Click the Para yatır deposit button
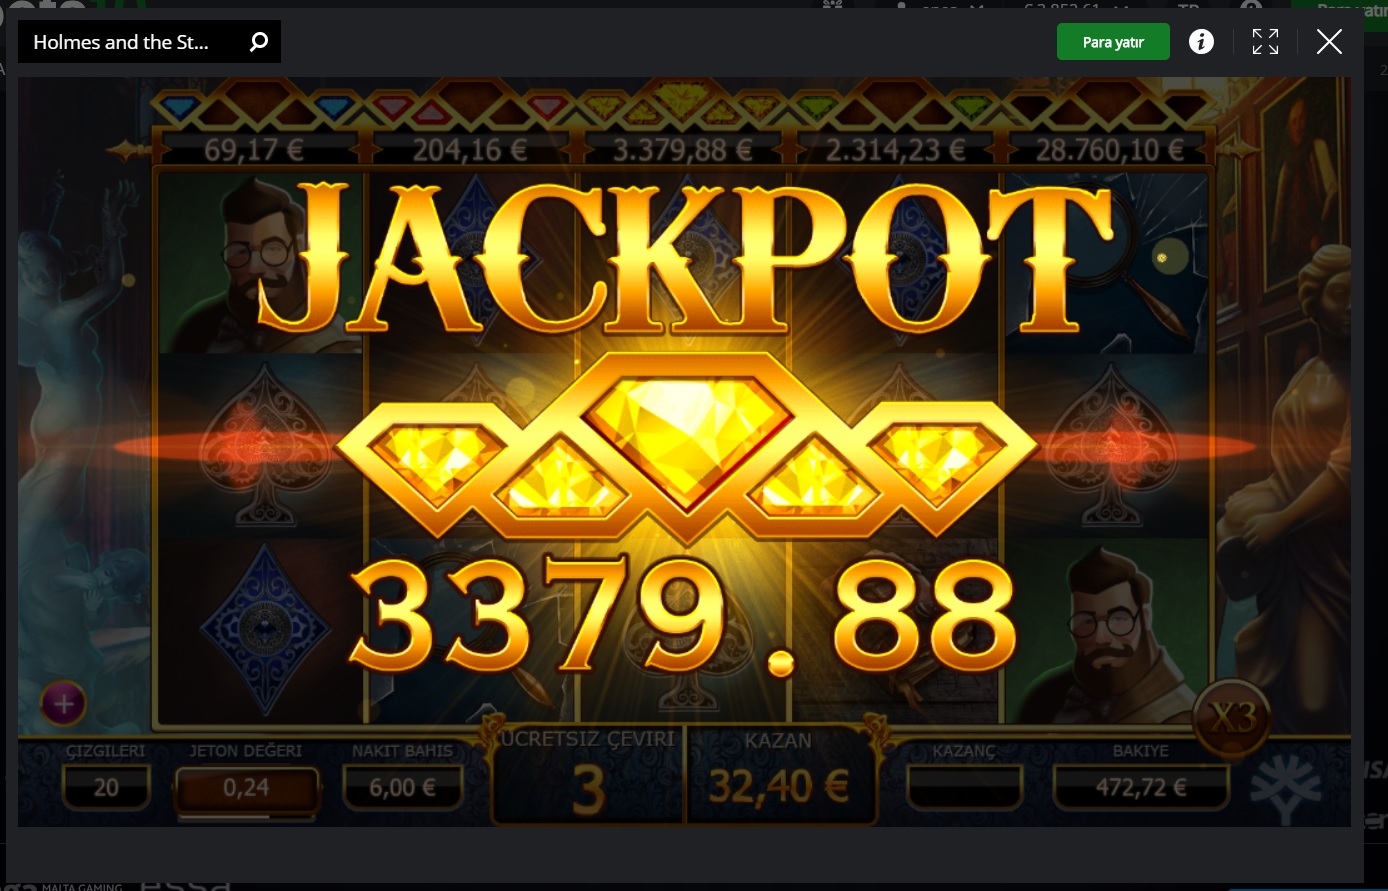This screenshot has height=891, width=1388. tap(1113, 42)
